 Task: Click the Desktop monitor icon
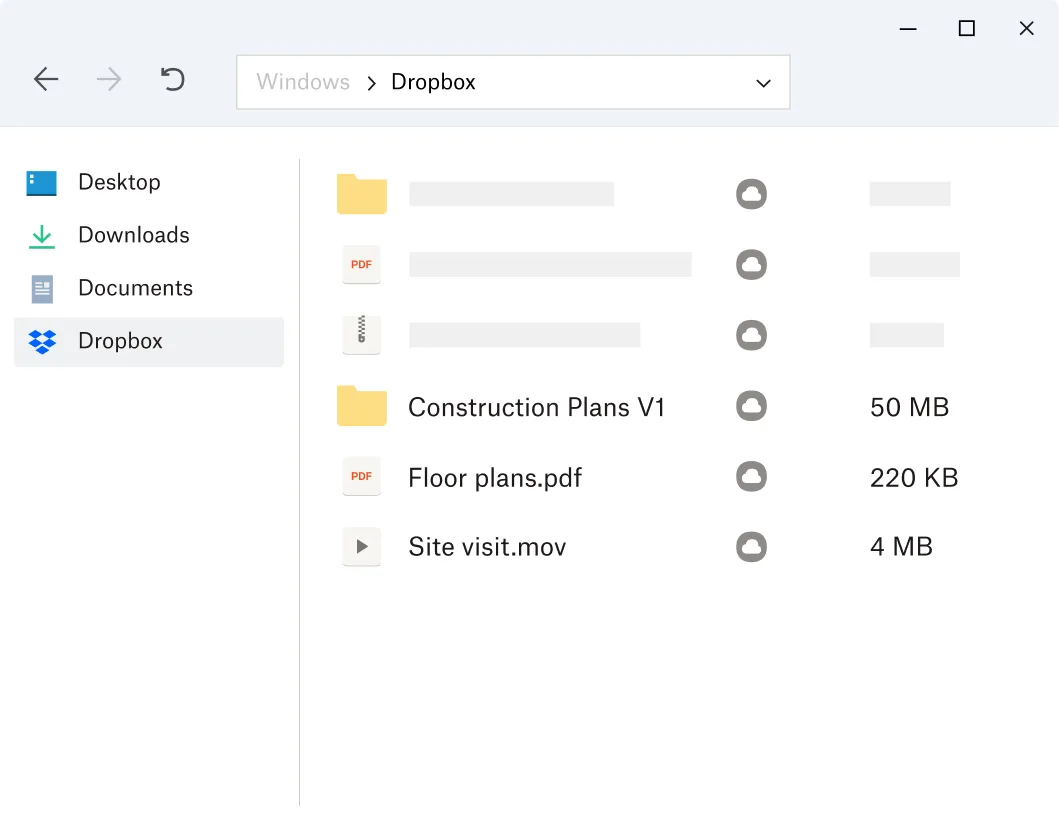[x=41, y=183]
